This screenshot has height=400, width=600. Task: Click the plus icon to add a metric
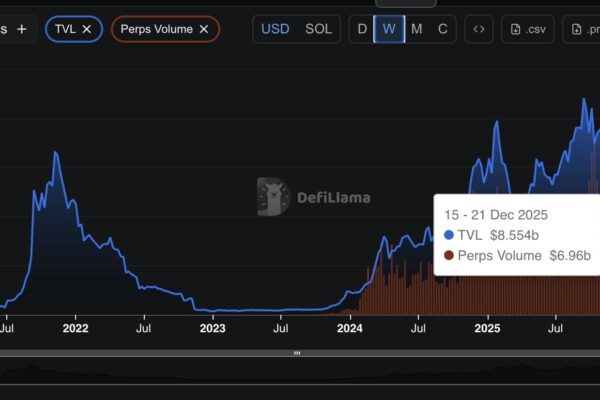[x=21, y=29]
